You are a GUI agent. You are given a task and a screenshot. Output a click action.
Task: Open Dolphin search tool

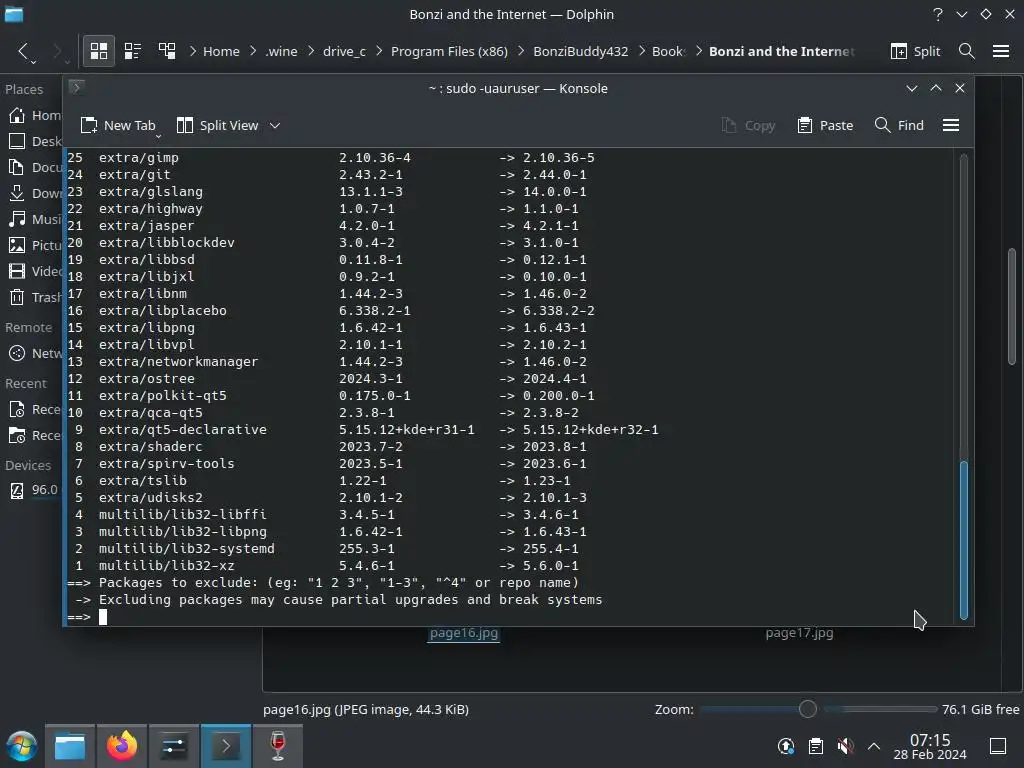(967, 51)
